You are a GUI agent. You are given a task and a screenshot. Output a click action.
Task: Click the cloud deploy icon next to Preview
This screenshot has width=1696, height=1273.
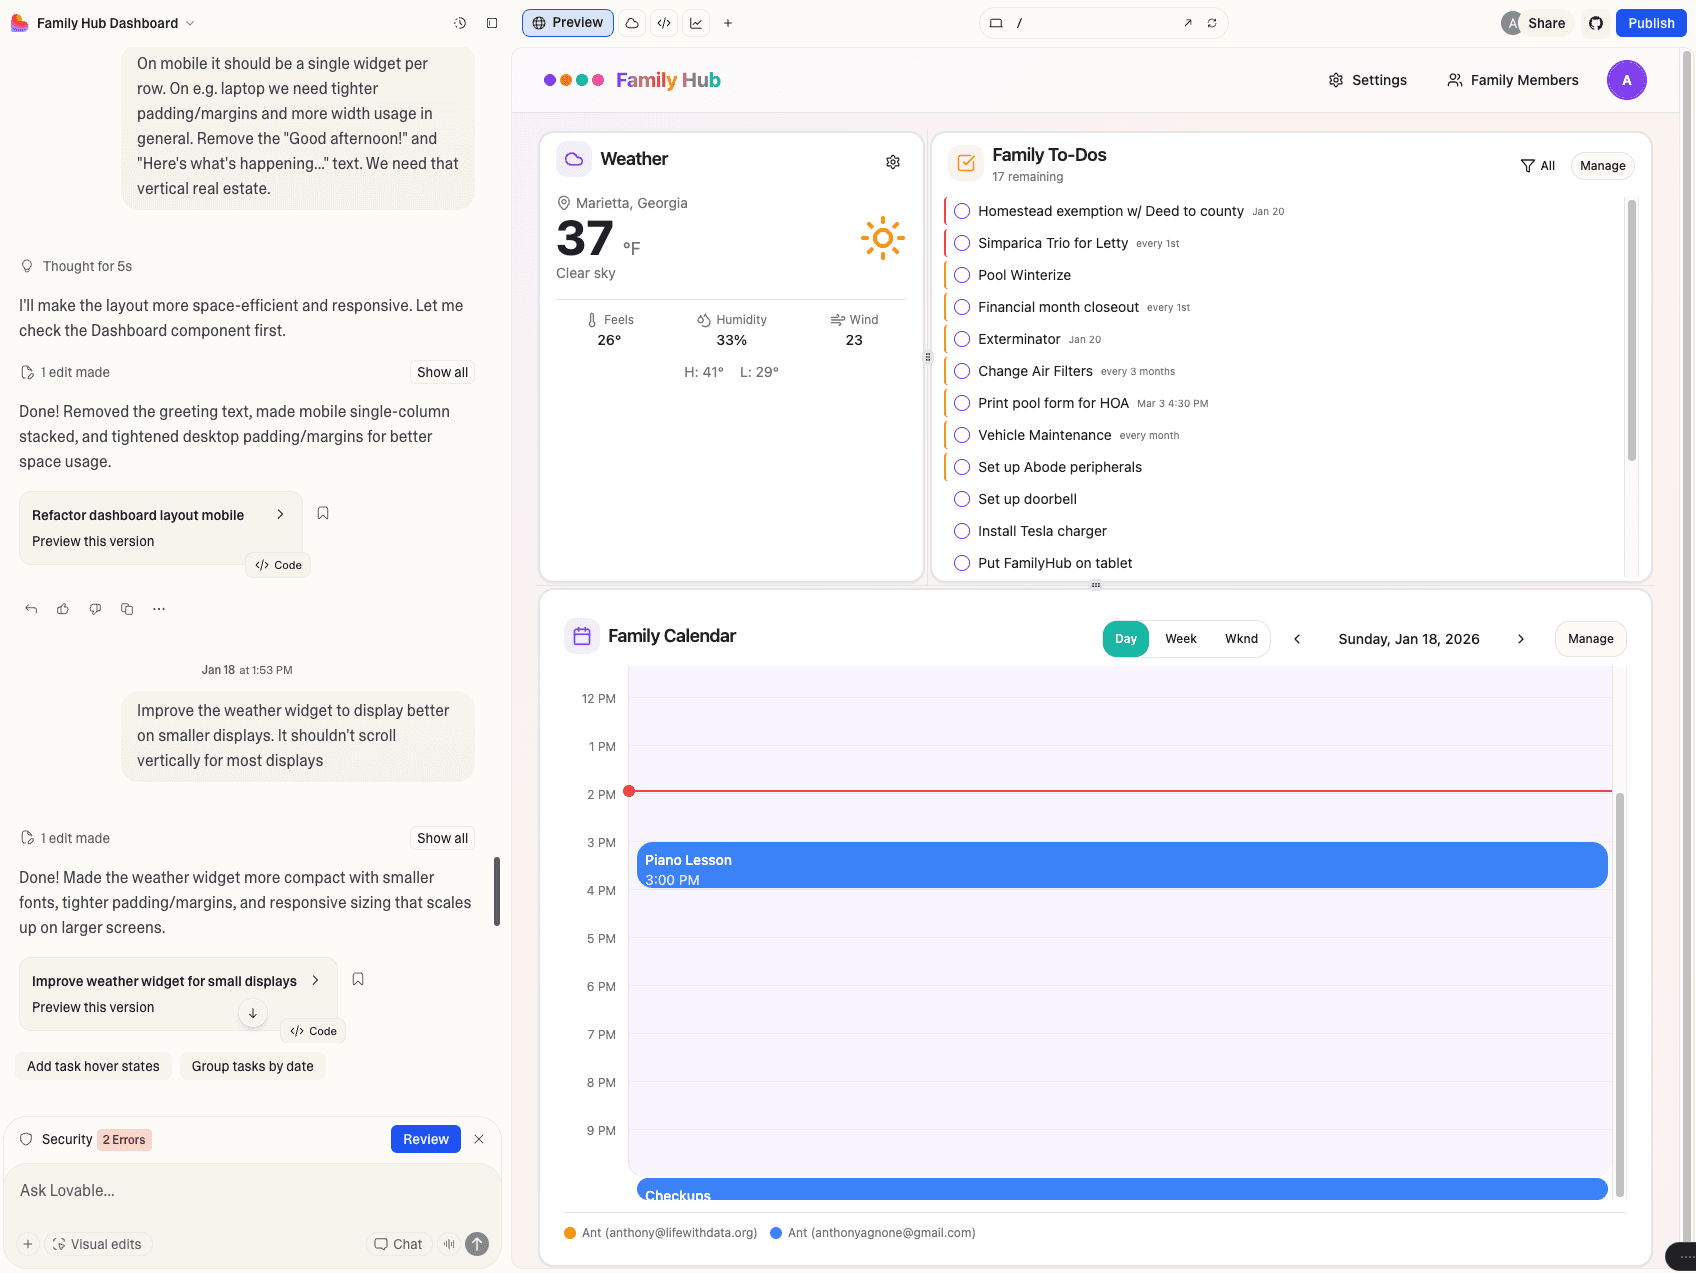tap(631, 22)
